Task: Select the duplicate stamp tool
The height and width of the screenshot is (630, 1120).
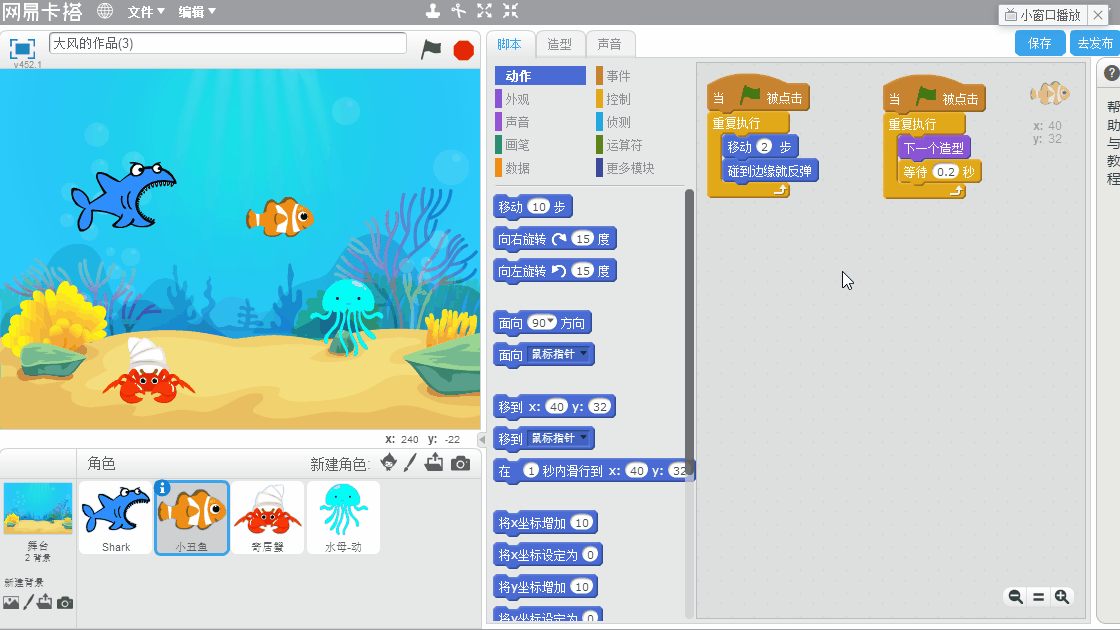Action: point(433,11)
